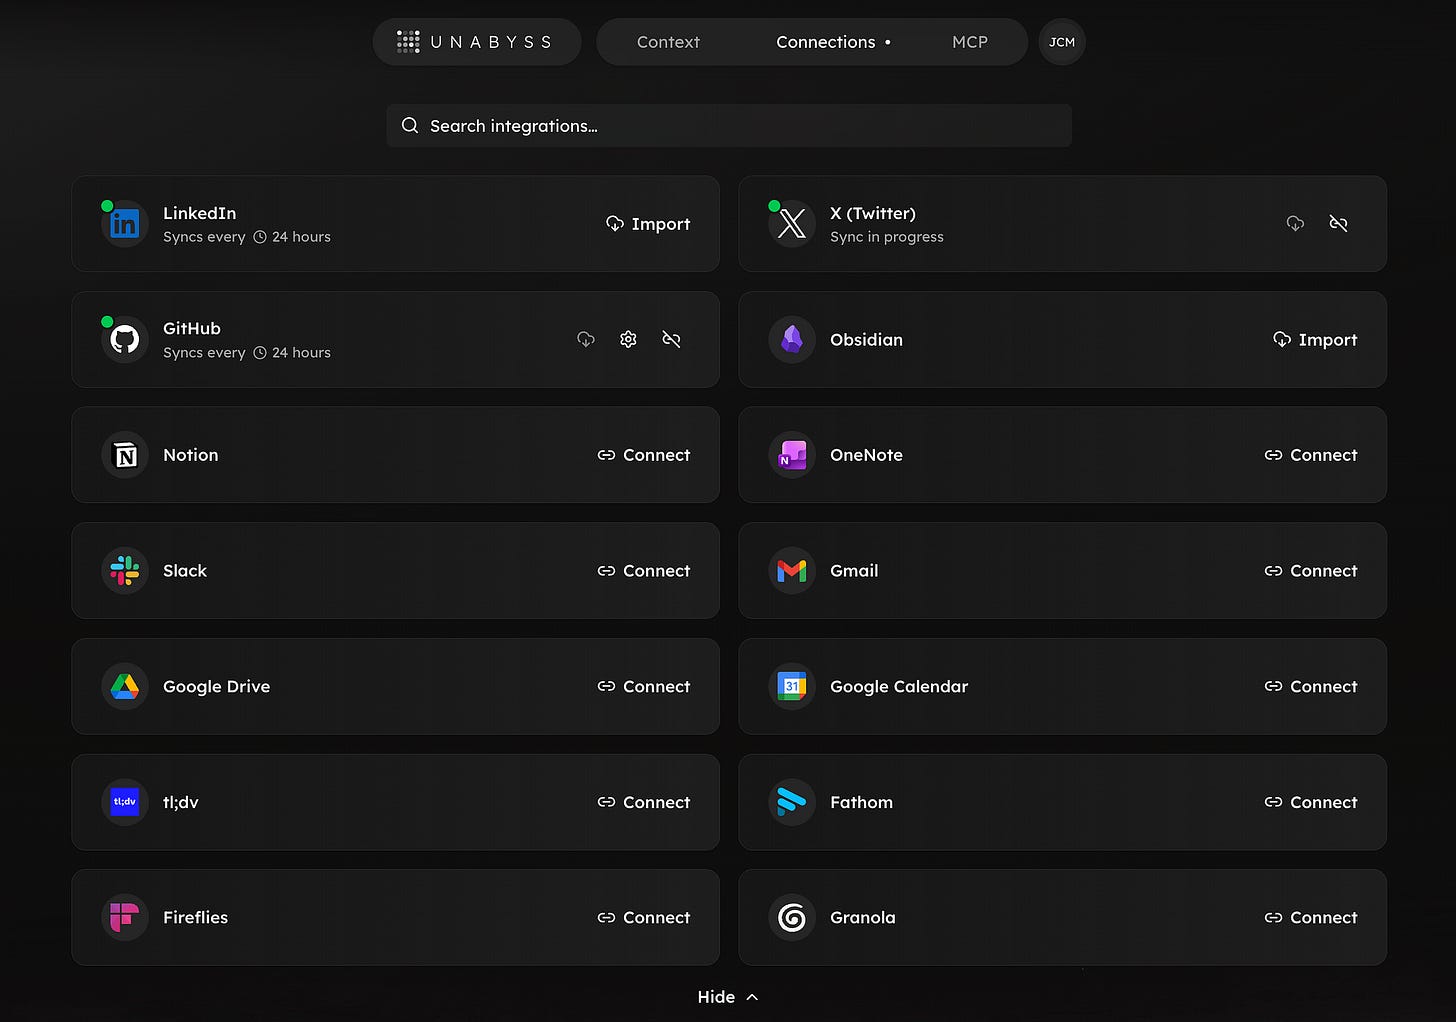The image size is (1456, 1022).
Task: Connect the Fathom integration
Action: pos(1311,802)
